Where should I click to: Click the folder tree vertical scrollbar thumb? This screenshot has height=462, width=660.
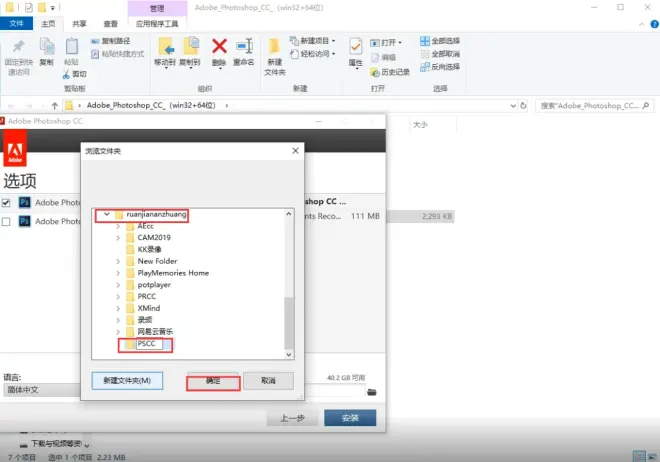(x=288, y=323)
